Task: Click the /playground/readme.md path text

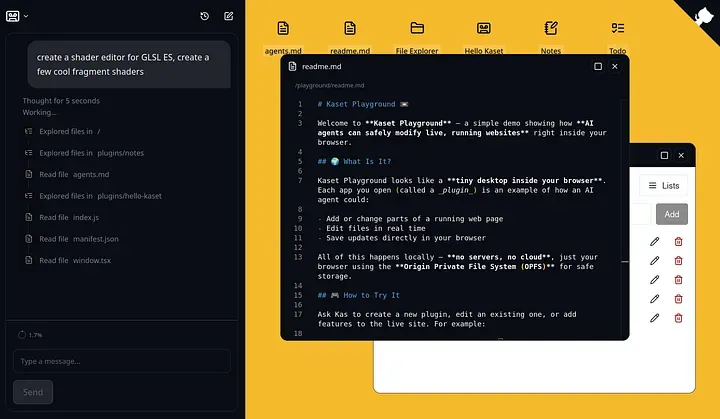Action: (330, 85)
